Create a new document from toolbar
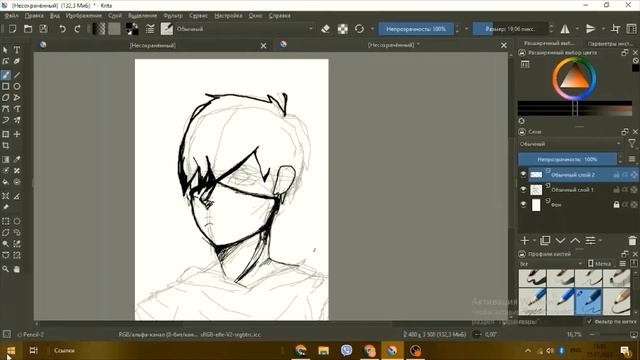 (x=12, y=29)
